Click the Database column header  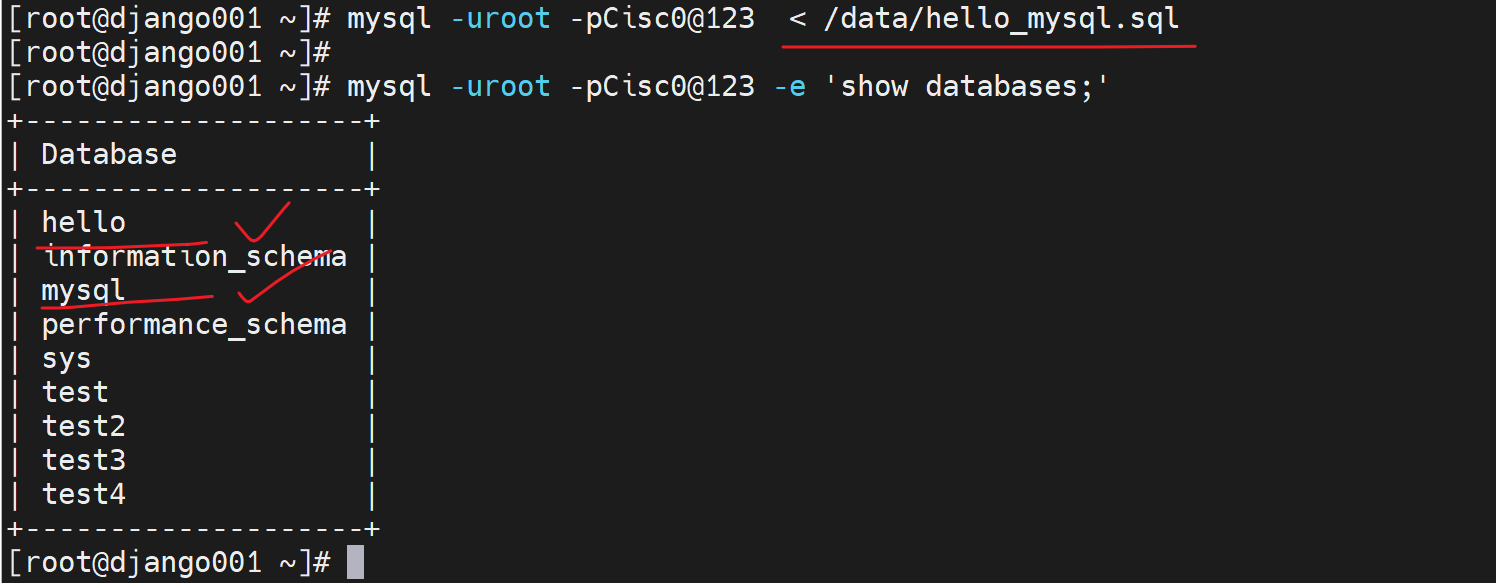[109, 155]
